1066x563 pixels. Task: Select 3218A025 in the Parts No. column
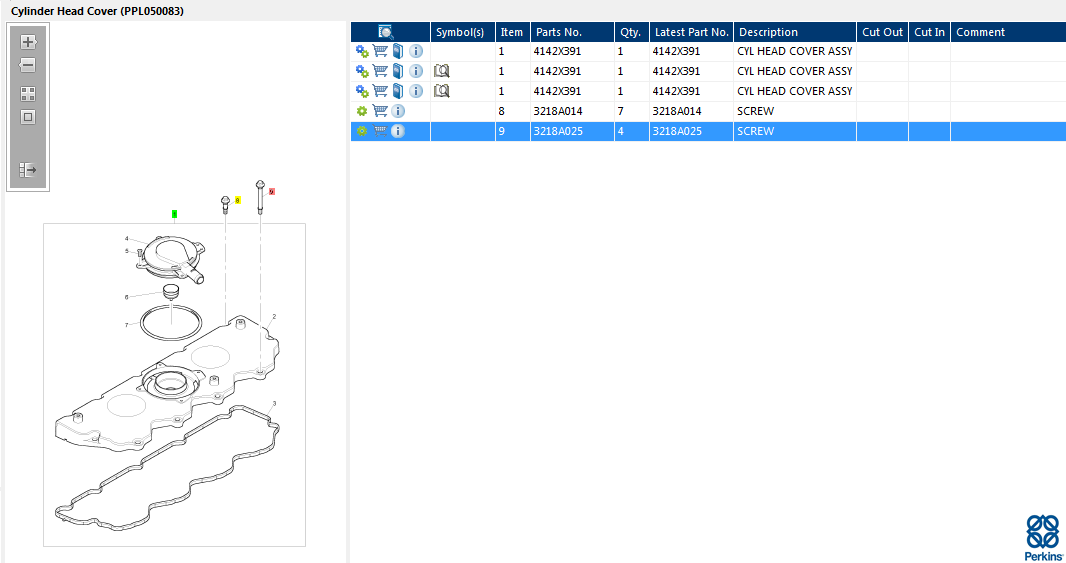coord(557,131)
